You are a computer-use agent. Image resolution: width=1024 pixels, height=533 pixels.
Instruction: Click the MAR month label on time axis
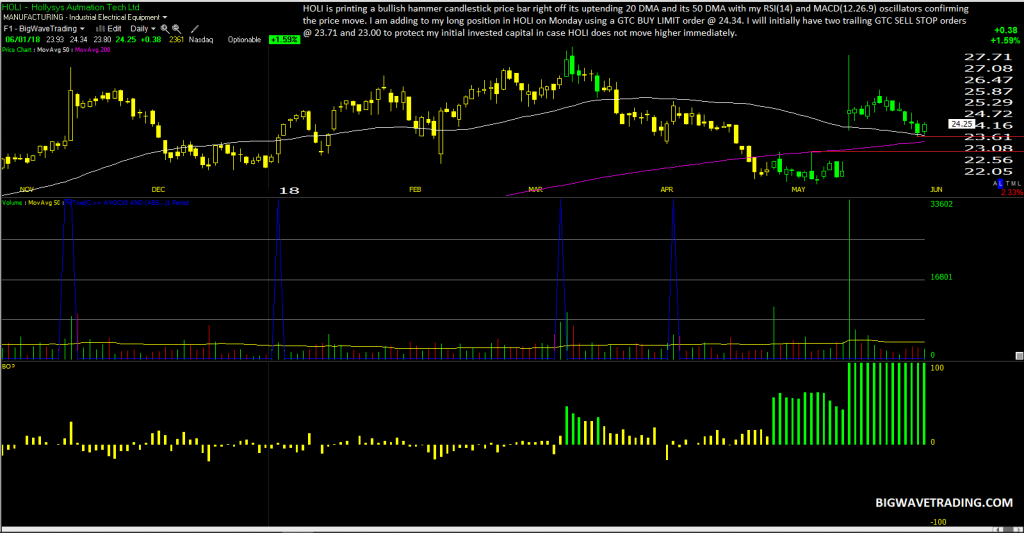tap(536, 189)
